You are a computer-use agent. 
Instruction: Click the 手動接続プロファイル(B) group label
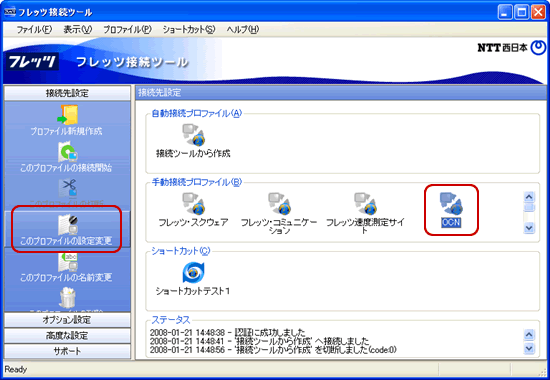click(x=197, y=182)
